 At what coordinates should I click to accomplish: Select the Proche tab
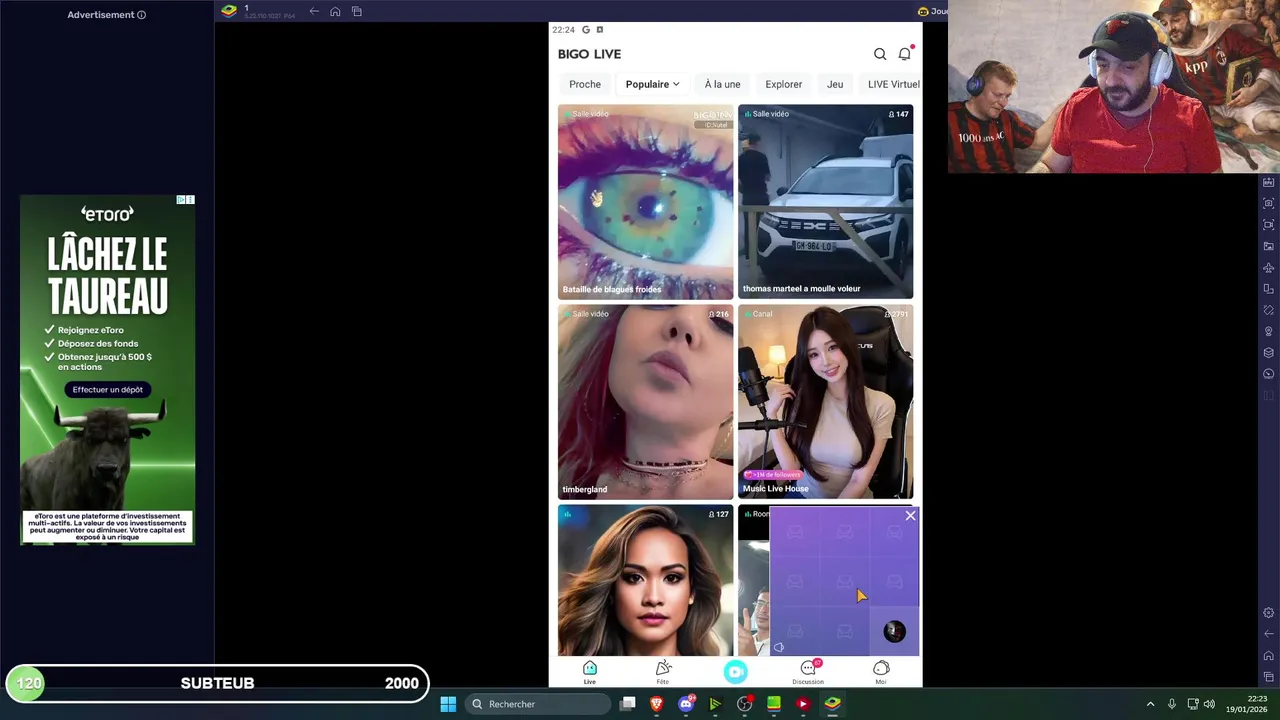[585, 84]
